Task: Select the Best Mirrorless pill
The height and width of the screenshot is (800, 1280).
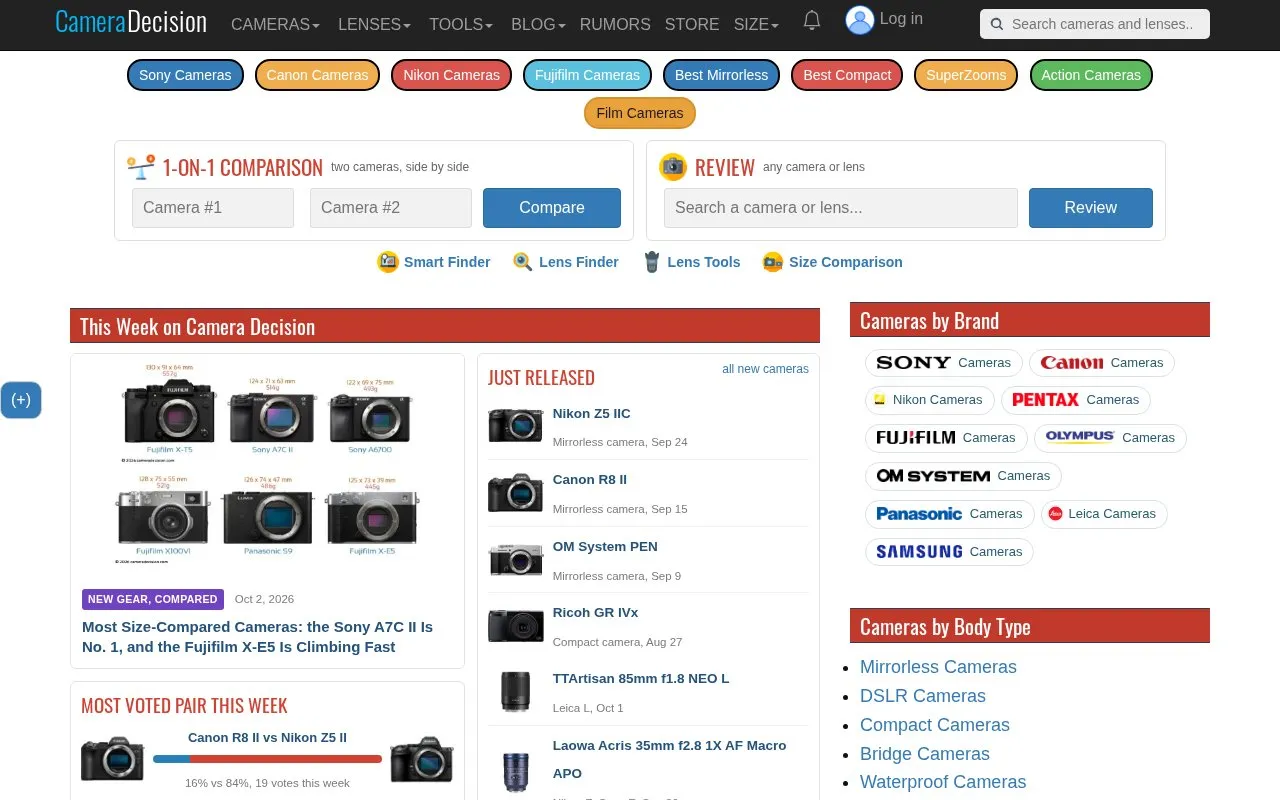Action: point(721,75)
